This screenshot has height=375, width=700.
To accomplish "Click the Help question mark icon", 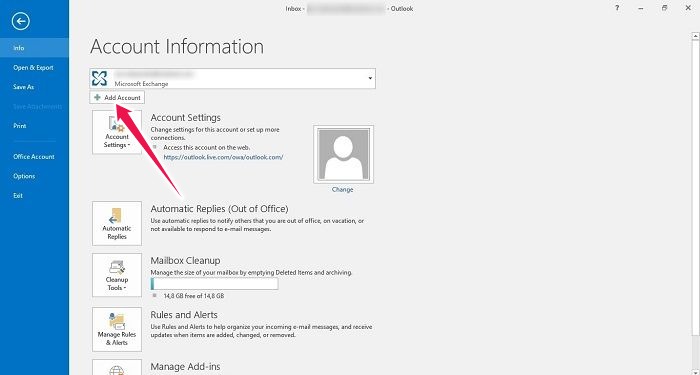I will [617, 8].
